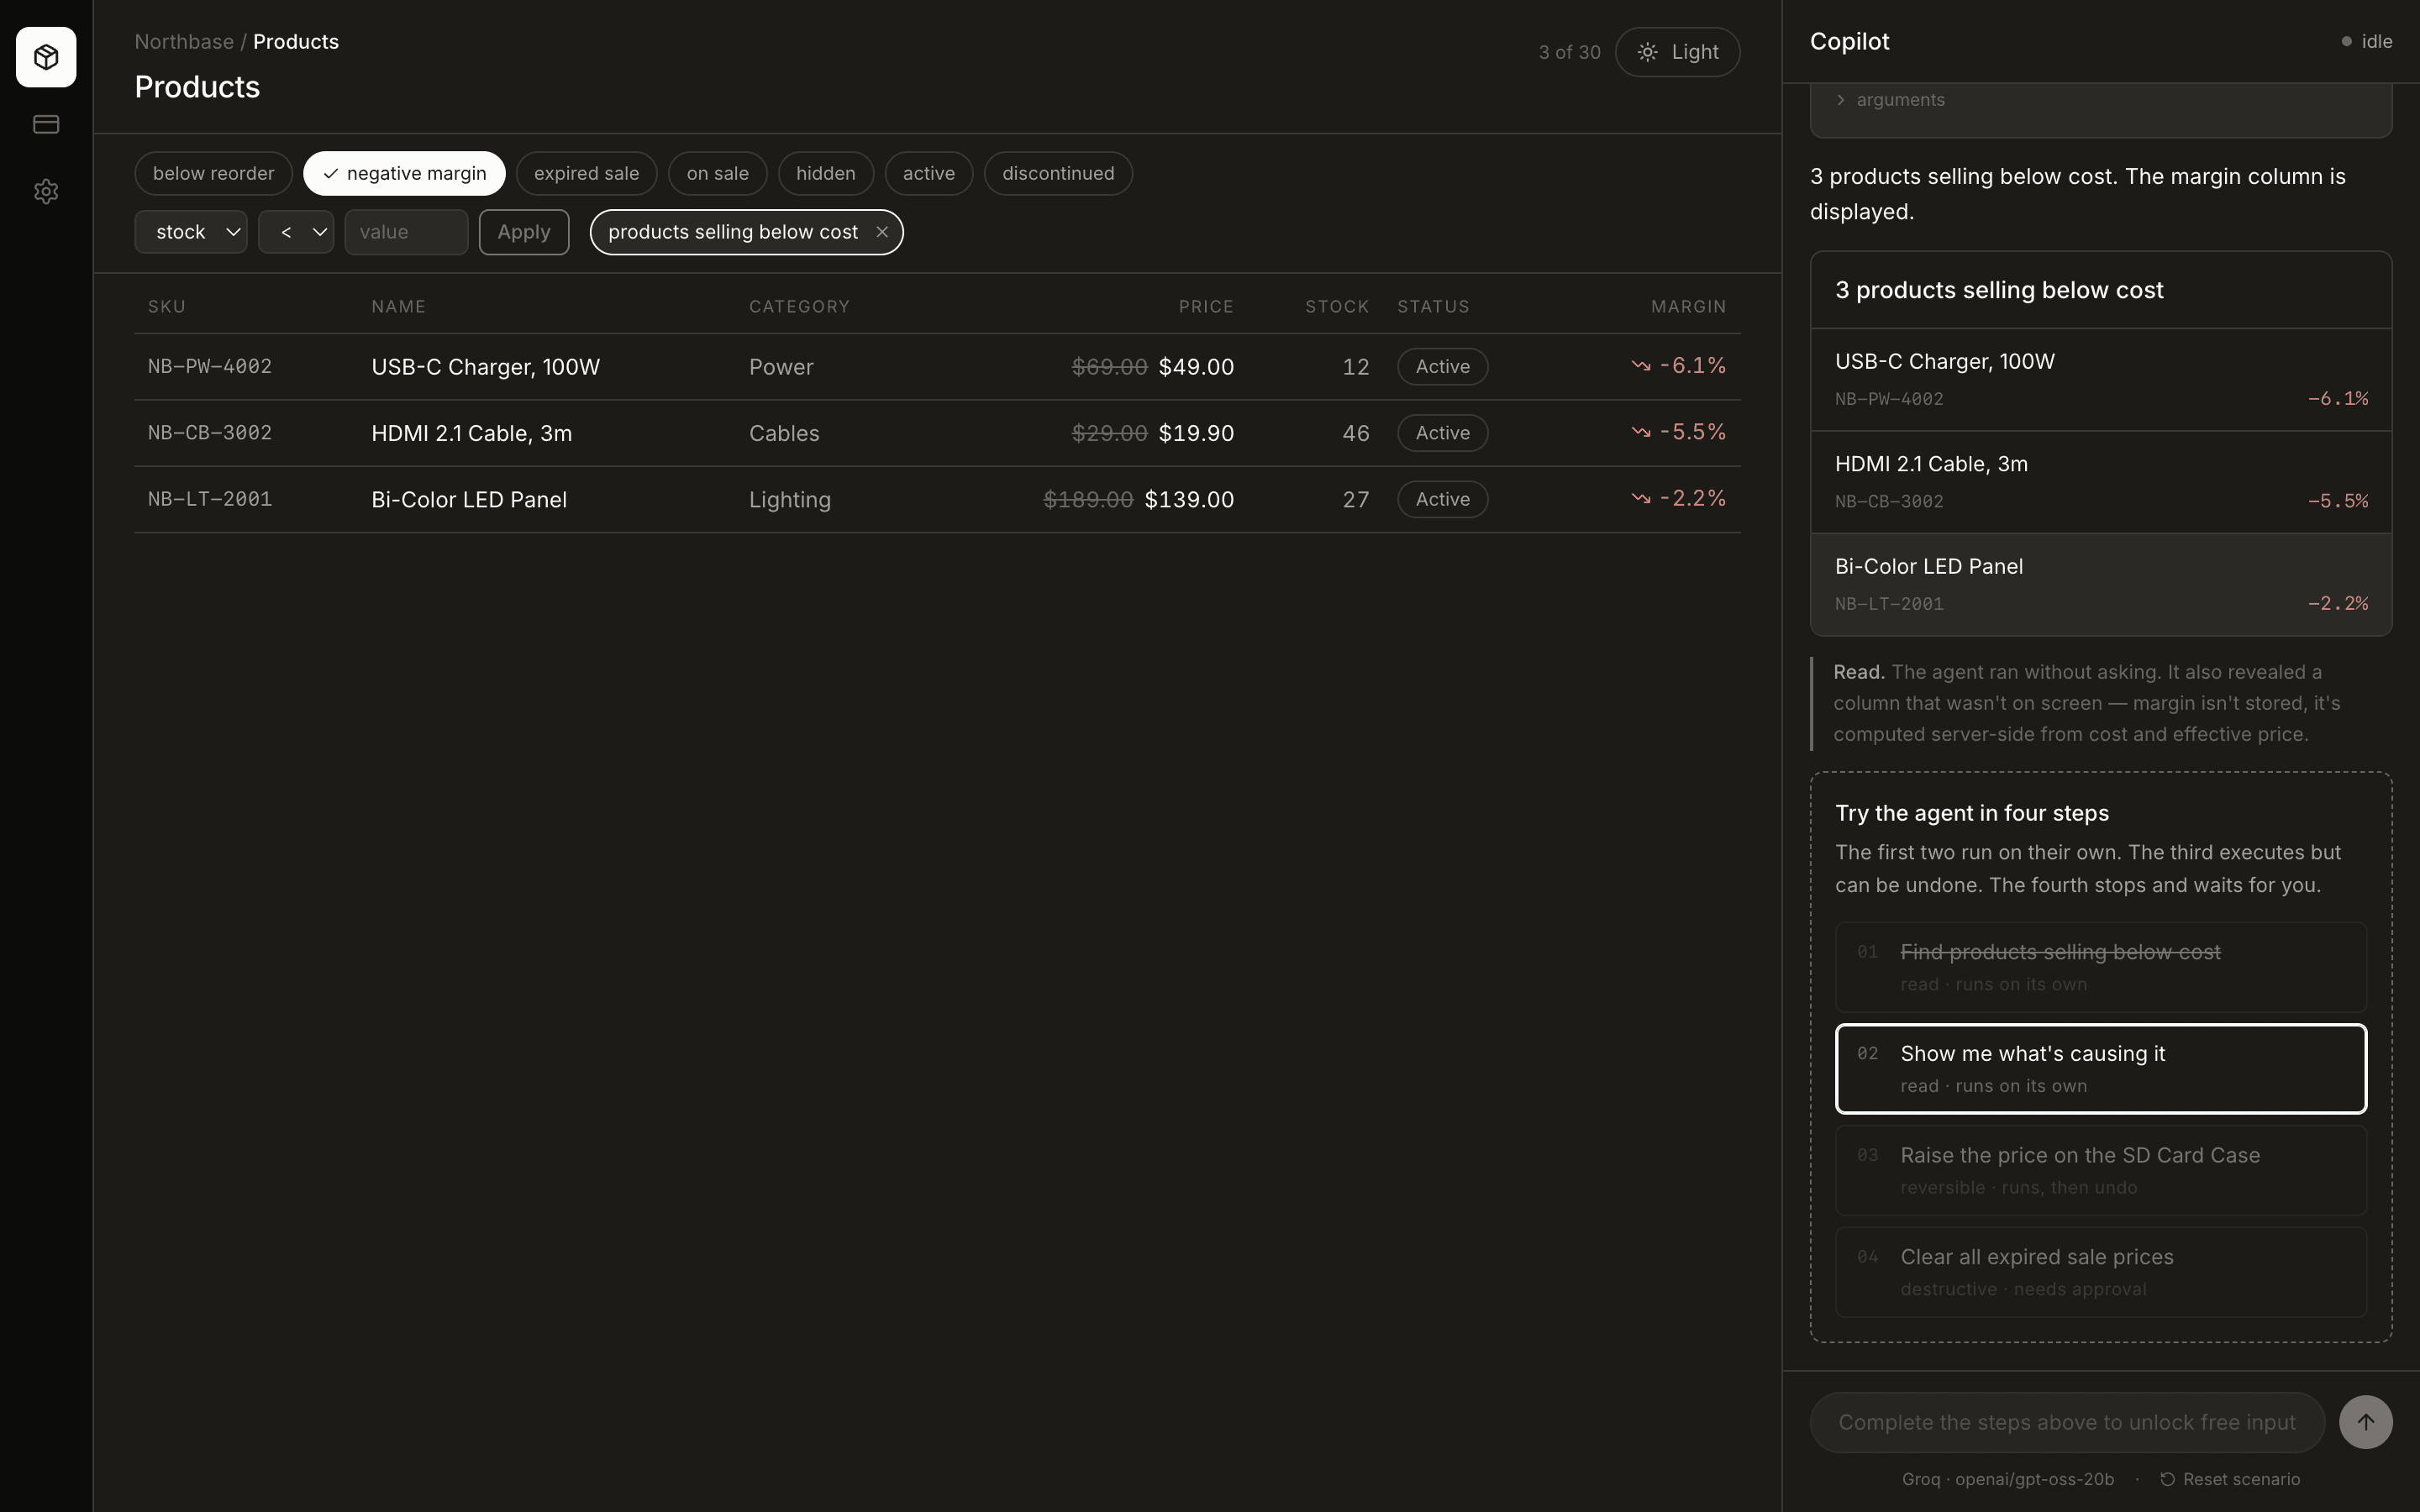Sort by STOCK column header
The width and height of the screenshot is (2420, 1512).
click(x=1337, y=307)
